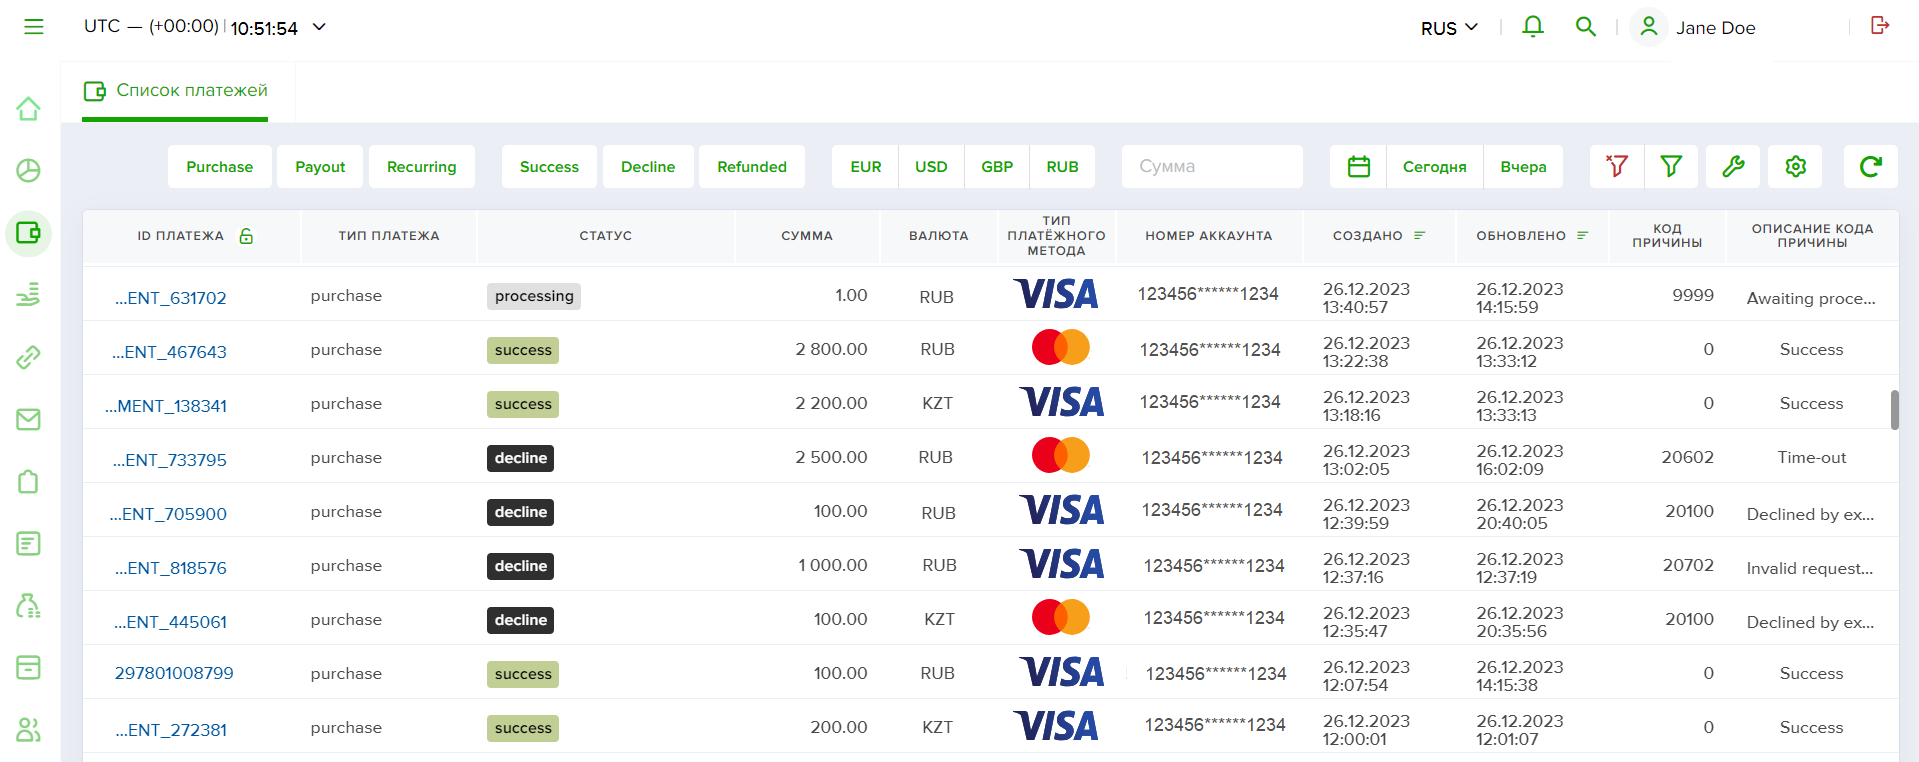Open the shopping bag sidebar icon
Screen dimensions: 1919x762
coord(29,481)
